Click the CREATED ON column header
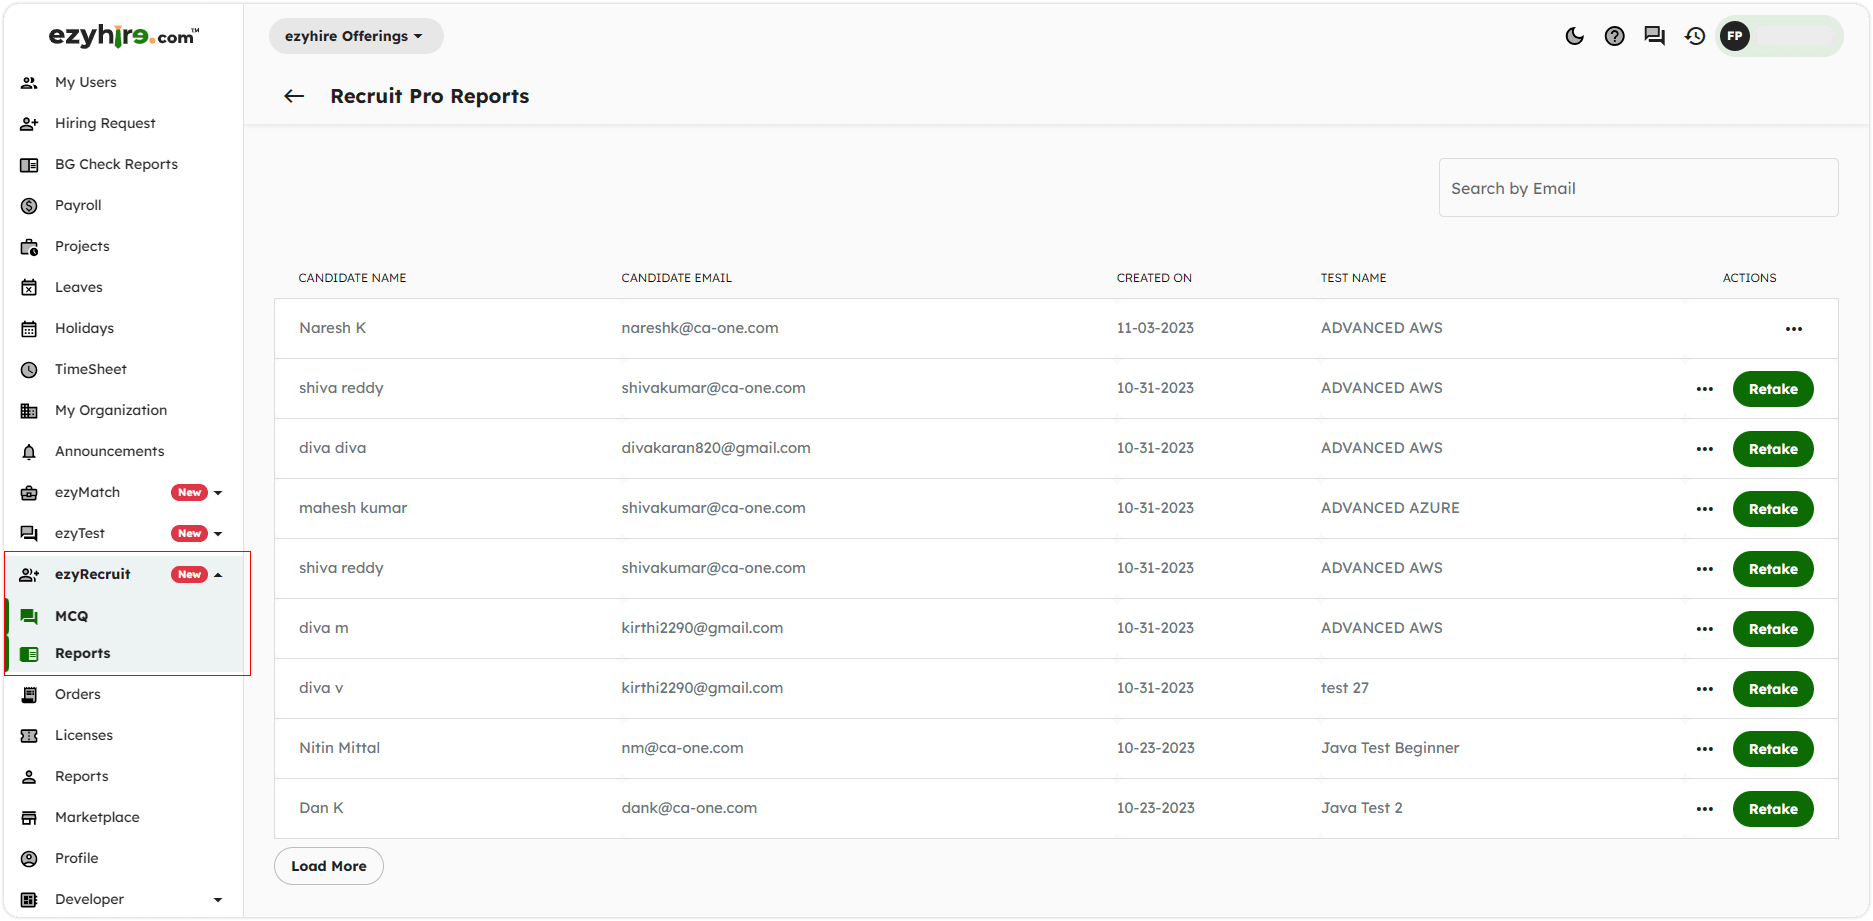Image resolution: width=1873 pixels, height=921 pixels. coord(1154,278)
